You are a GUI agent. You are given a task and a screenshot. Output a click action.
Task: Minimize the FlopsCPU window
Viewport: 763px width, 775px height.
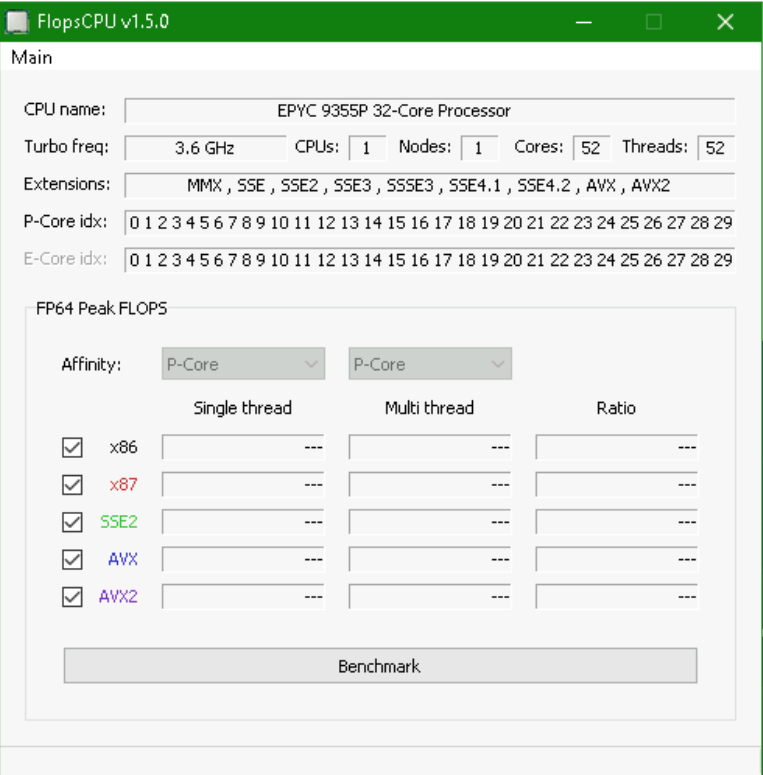click(x=584, y=22)
